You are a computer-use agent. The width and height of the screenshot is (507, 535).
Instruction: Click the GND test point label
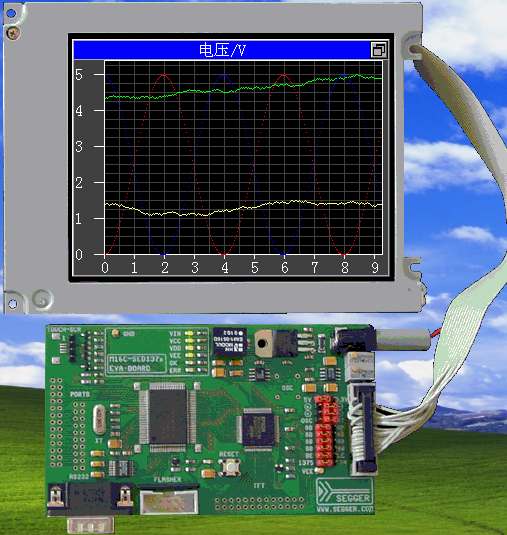point(128,334)
